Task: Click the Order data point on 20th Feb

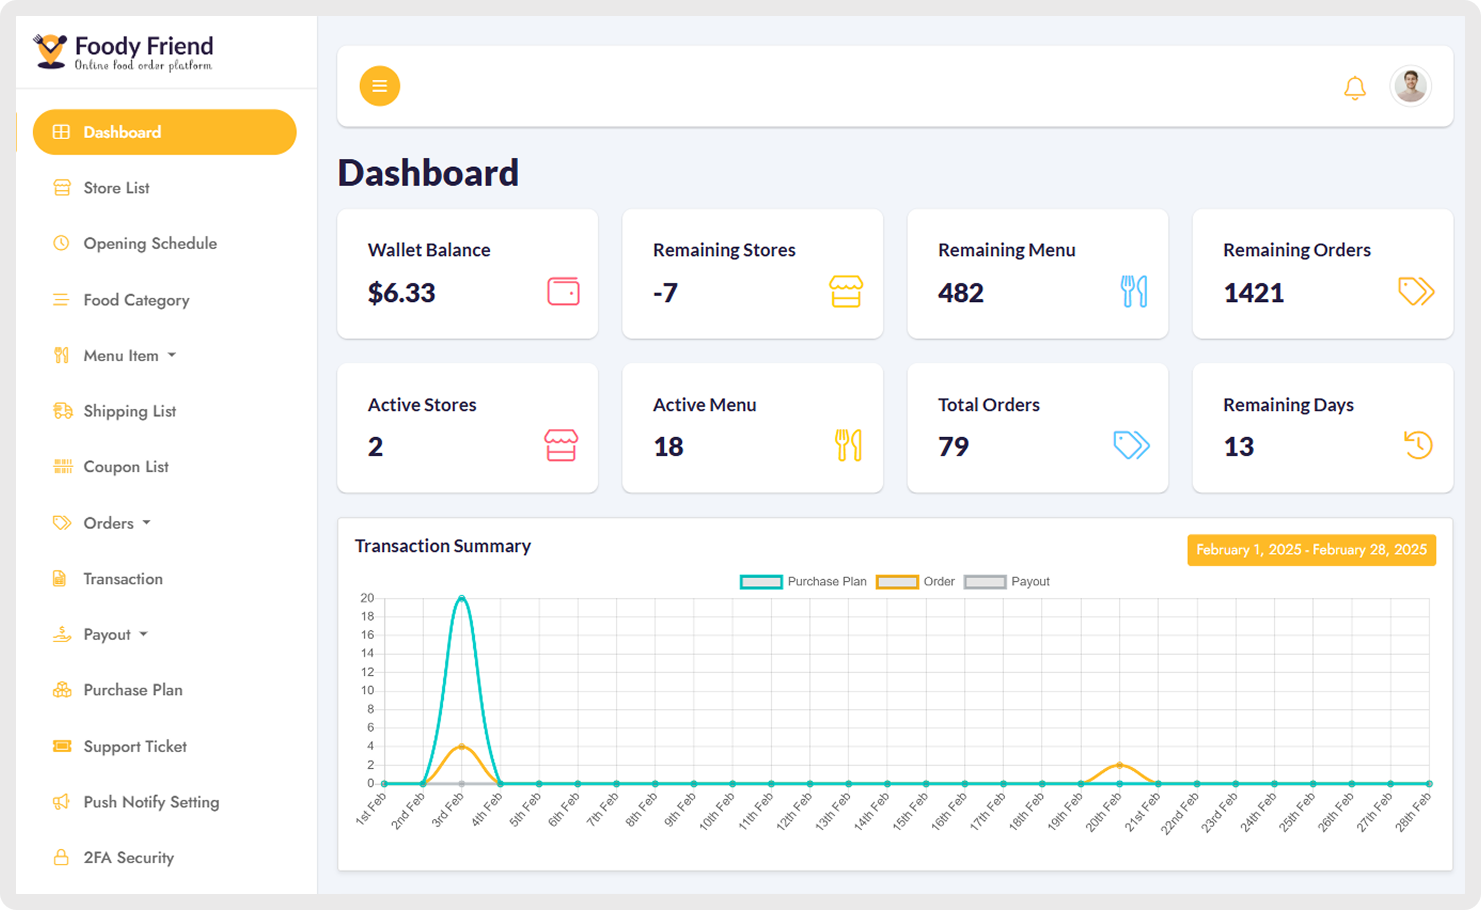Action: (x=1119, y=765)
